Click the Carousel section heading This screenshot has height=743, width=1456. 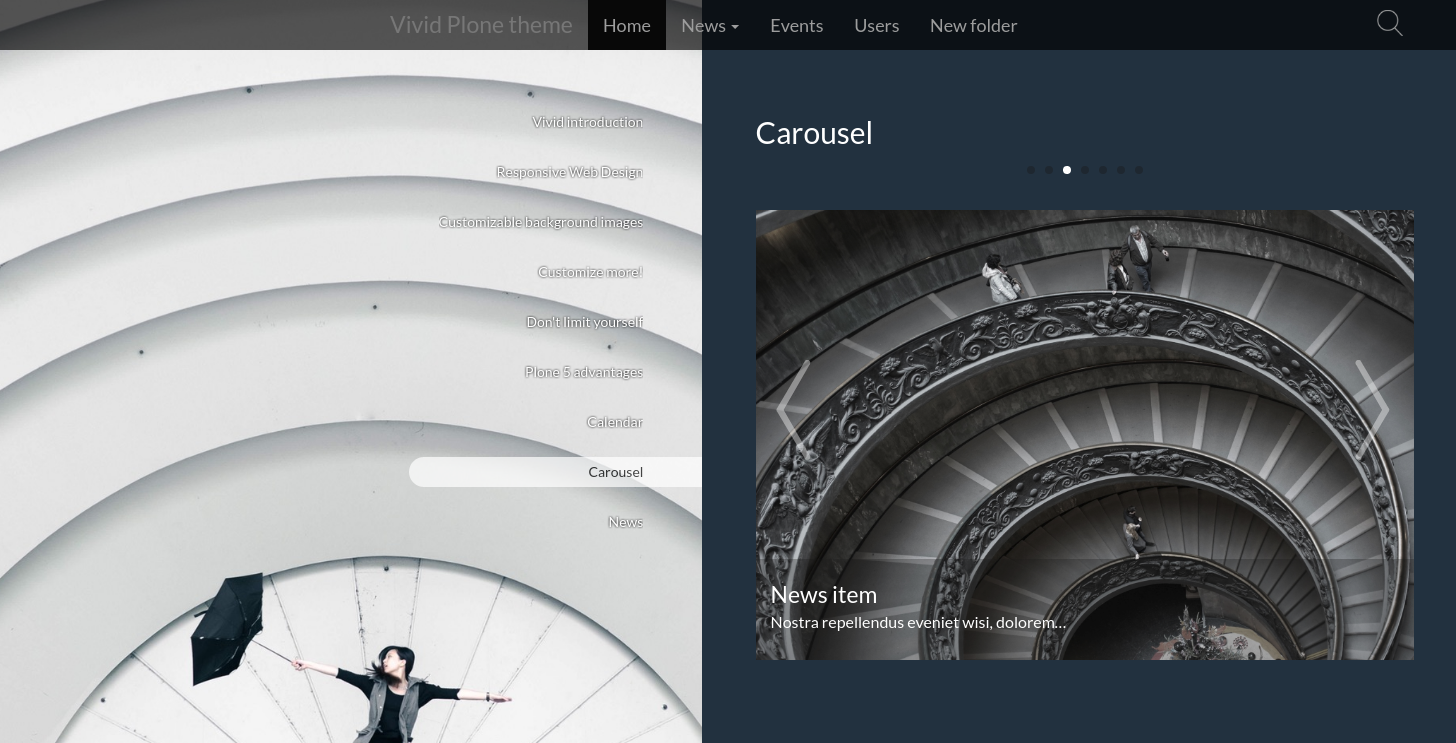pyautogui.click(x=814, y=133)
